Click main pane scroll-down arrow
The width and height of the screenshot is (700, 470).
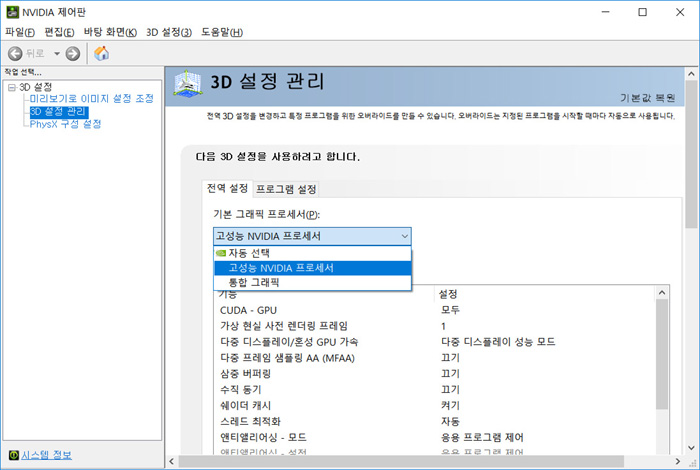(x=692, y=448)
